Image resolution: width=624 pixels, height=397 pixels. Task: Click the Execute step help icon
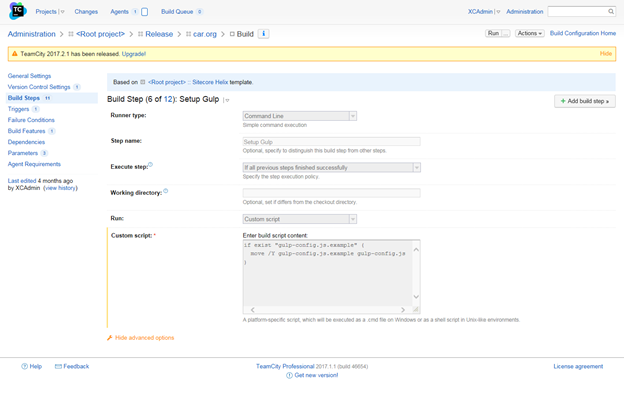point(150,165)
